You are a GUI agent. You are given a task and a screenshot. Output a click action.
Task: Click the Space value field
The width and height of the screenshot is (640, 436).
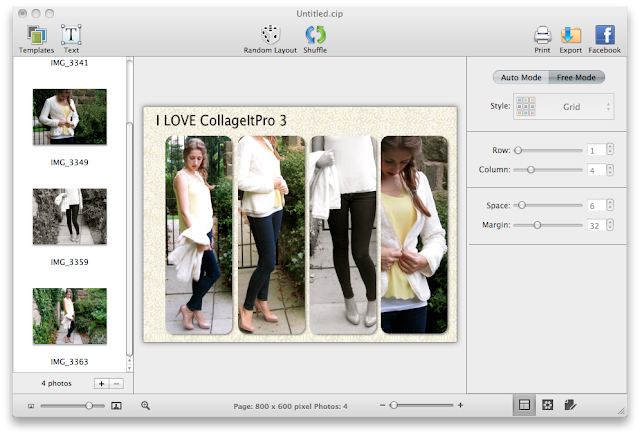596,206
